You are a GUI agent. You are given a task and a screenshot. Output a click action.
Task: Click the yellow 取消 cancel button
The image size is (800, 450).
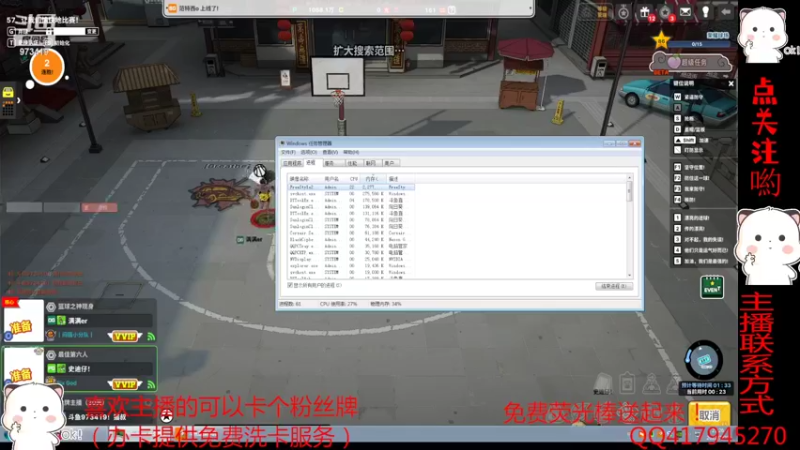coord(709,415)
